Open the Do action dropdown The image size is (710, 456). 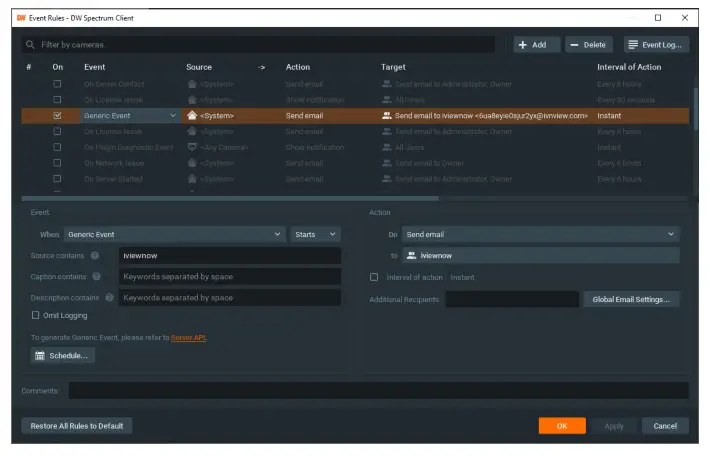click(541, 235)
